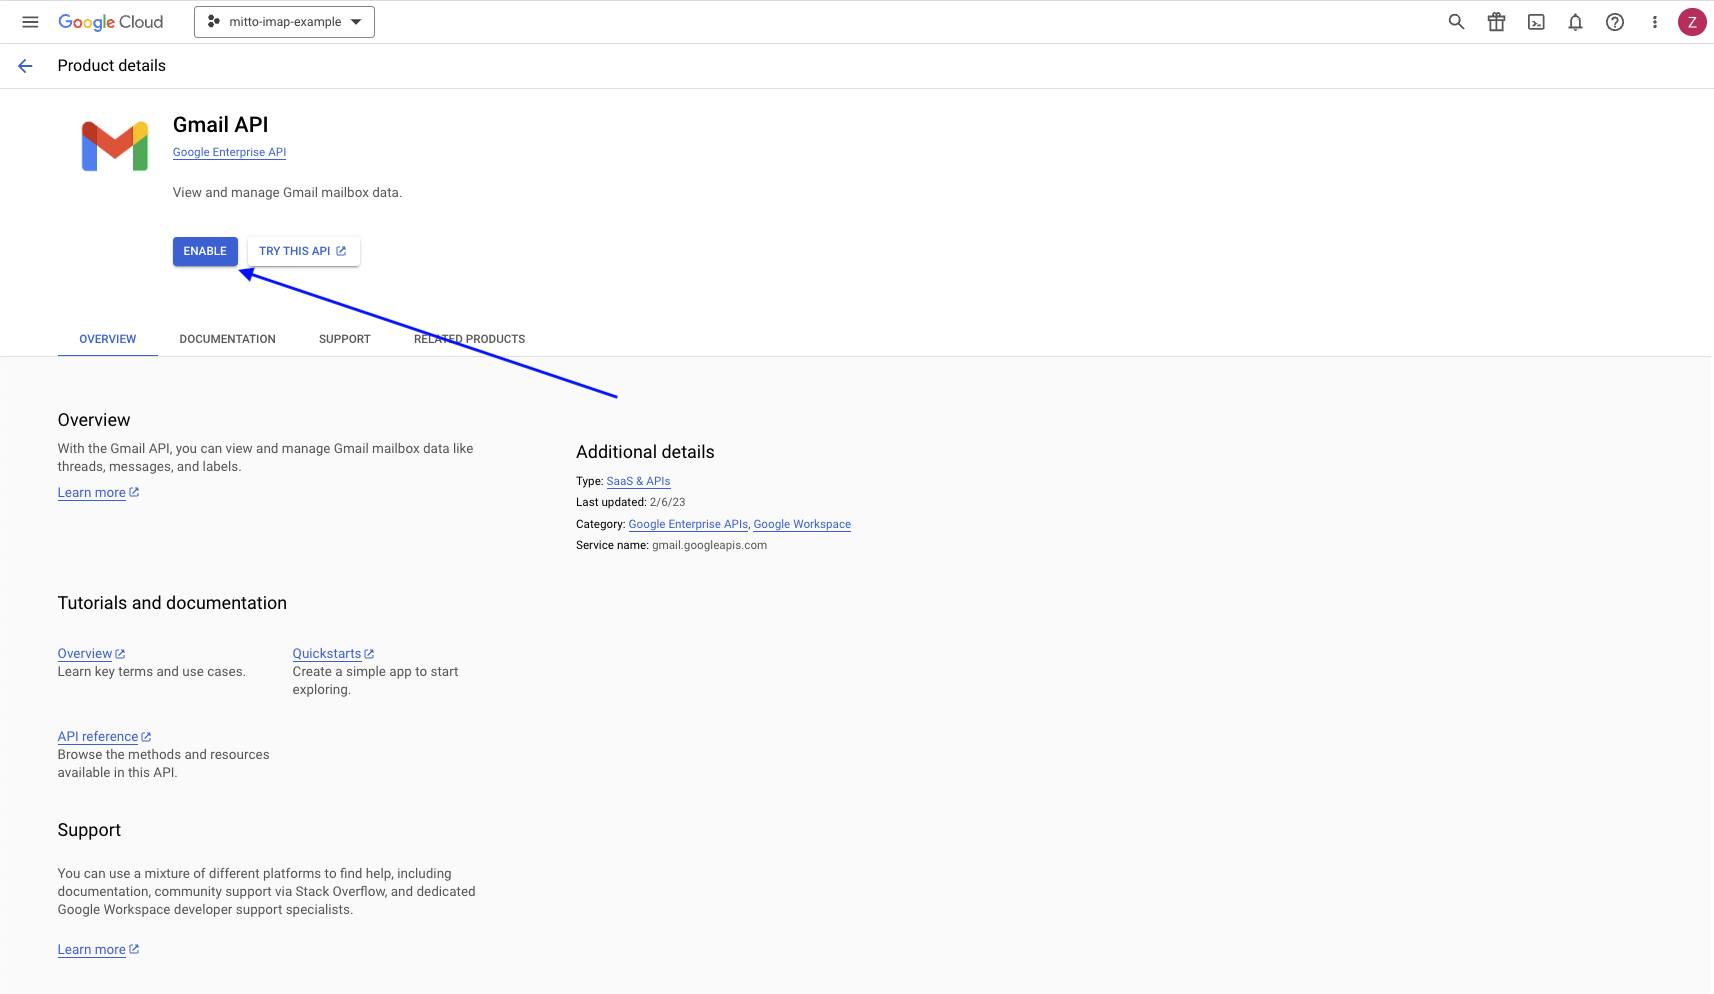
Task: Click the ENABLE button
Action: pyautogui.click(x=205, y=251)
